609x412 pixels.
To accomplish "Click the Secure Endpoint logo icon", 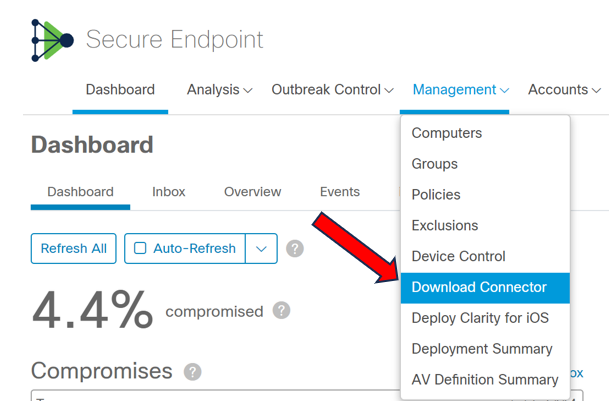I will tap(51, 40).
